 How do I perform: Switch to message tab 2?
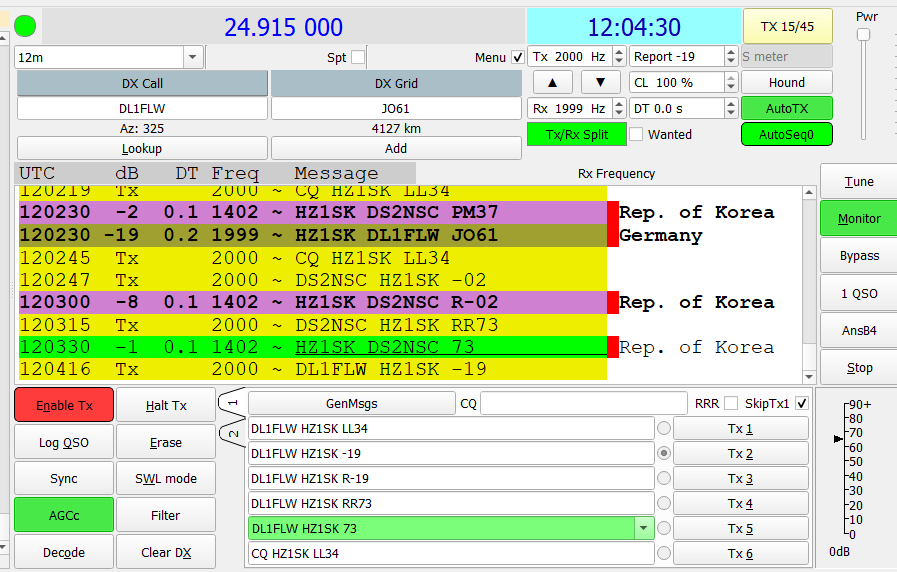(232, 434)
